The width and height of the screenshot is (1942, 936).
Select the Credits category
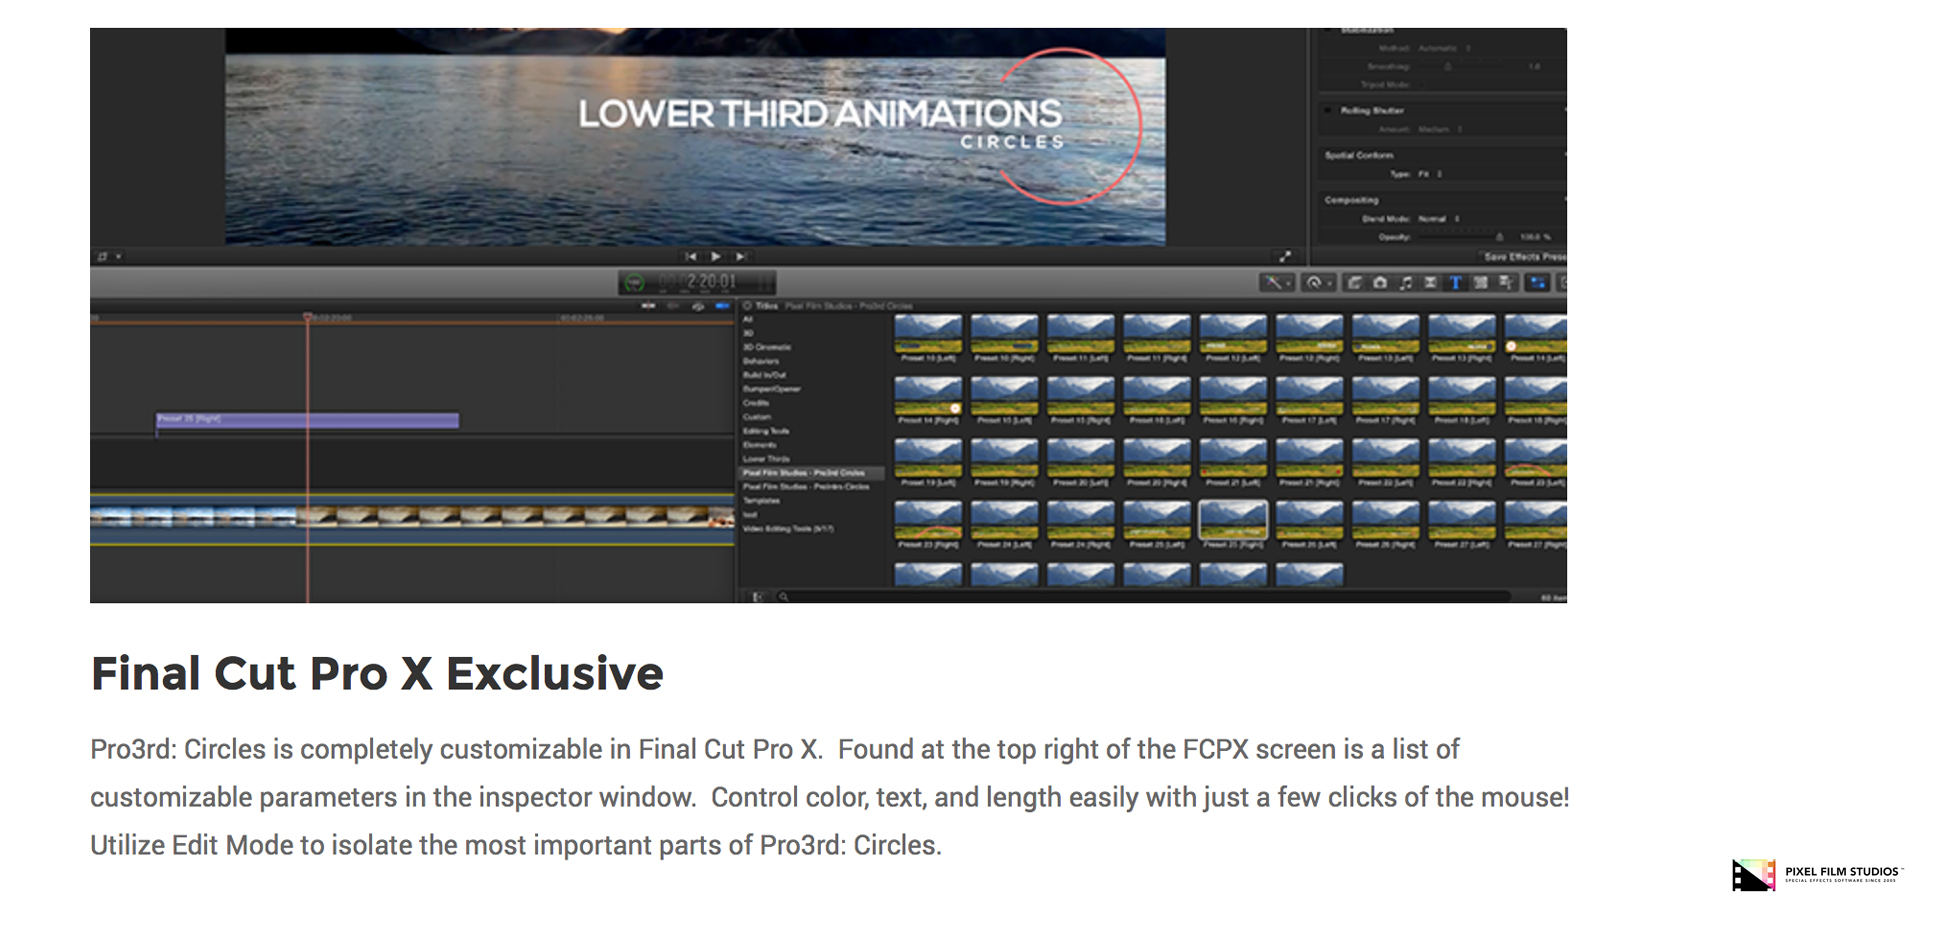pos(756,403)
